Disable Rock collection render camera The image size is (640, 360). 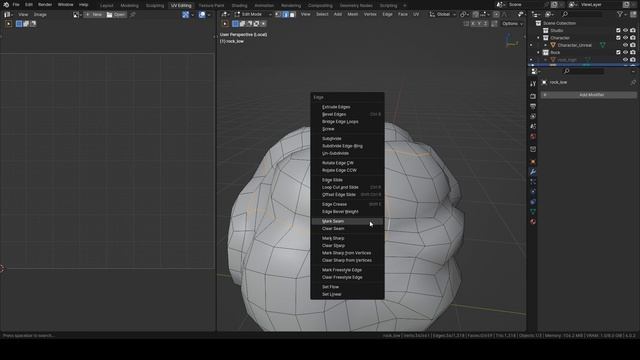pos(633,53)
